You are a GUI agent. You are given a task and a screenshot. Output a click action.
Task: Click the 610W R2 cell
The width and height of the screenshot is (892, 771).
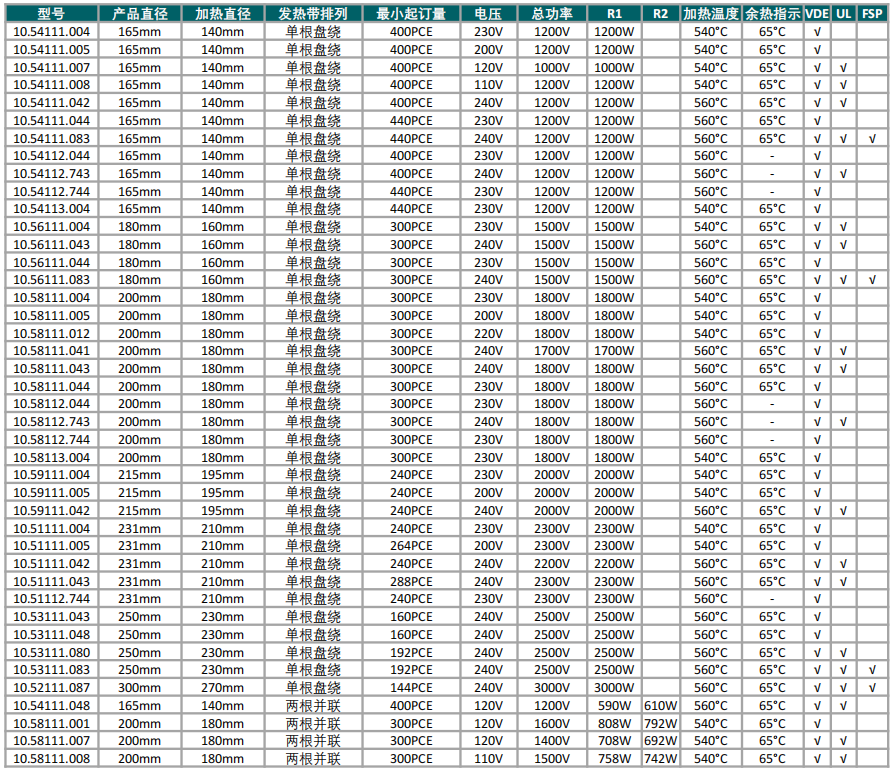661,705
